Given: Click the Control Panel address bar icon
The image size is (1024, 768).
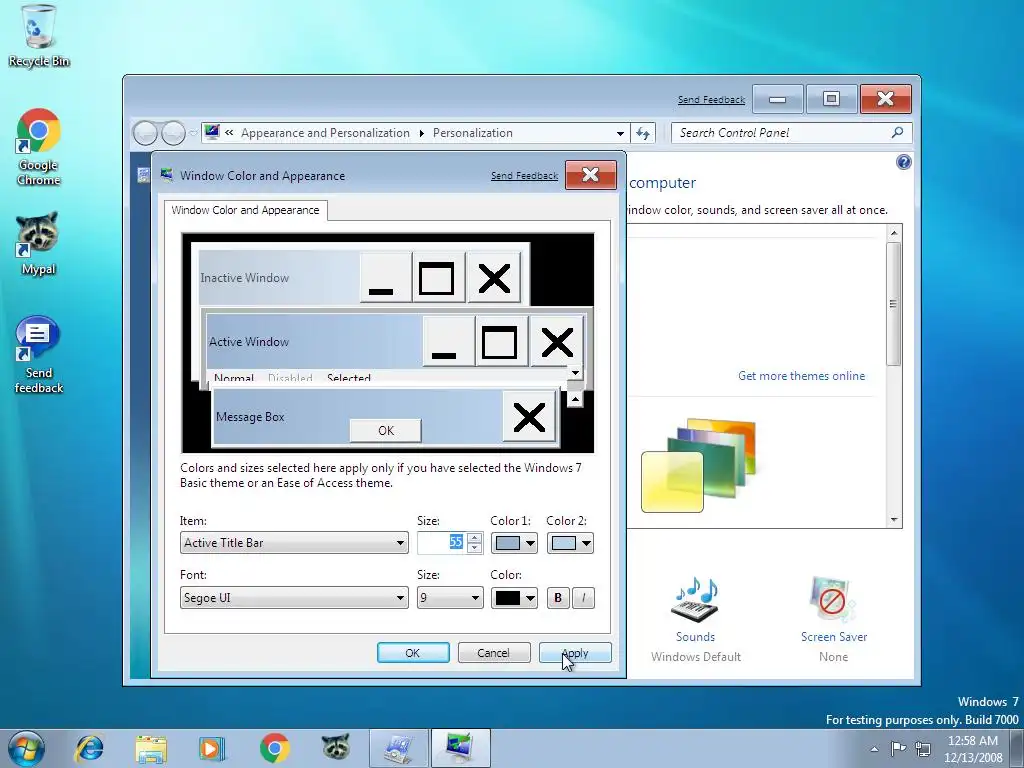Looking at the screenshot, I should point(212,133).
